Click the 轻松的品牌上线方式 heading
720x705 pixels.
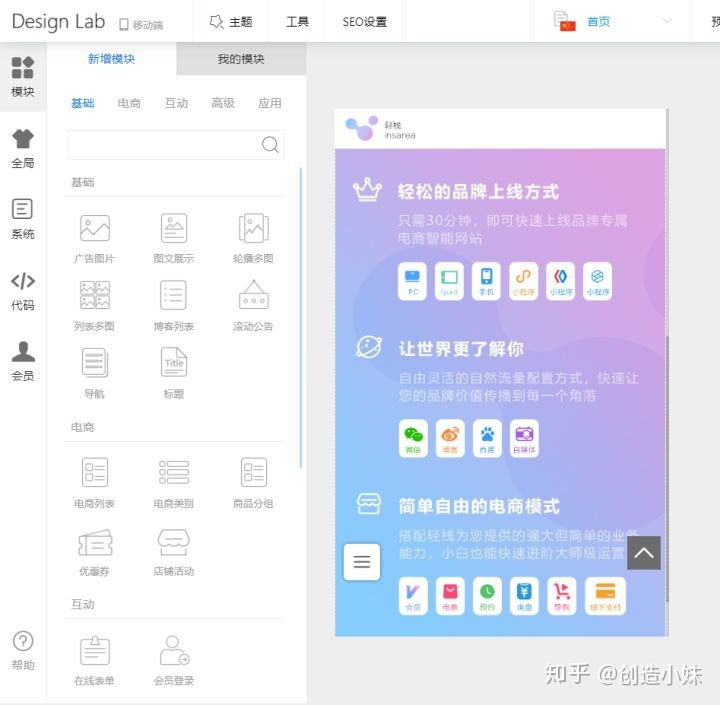(478, 192)
